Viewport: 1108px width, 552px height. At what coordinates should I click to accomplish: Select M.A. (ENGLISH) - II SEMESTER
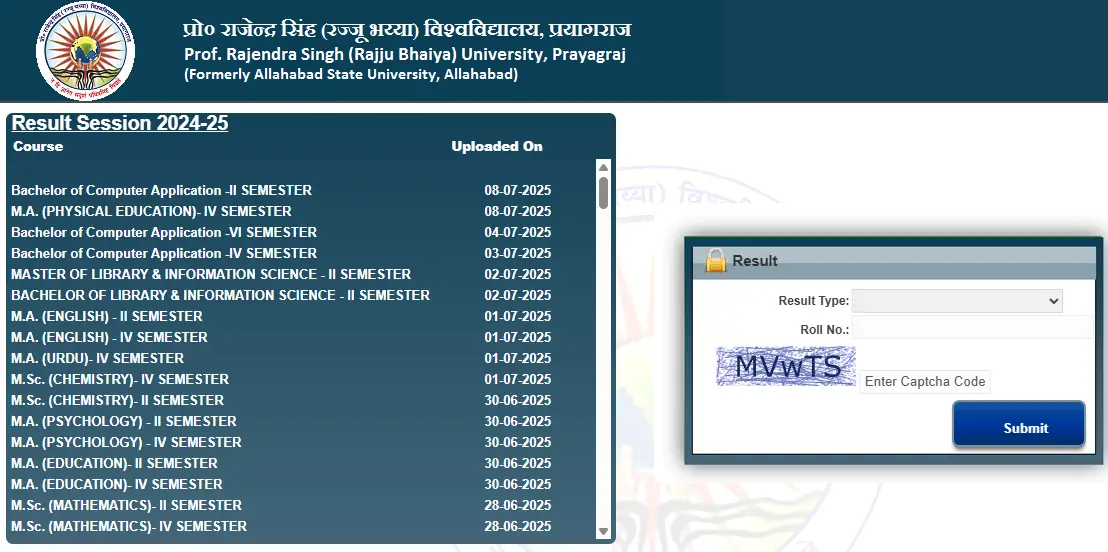click(x=107, y=316)
